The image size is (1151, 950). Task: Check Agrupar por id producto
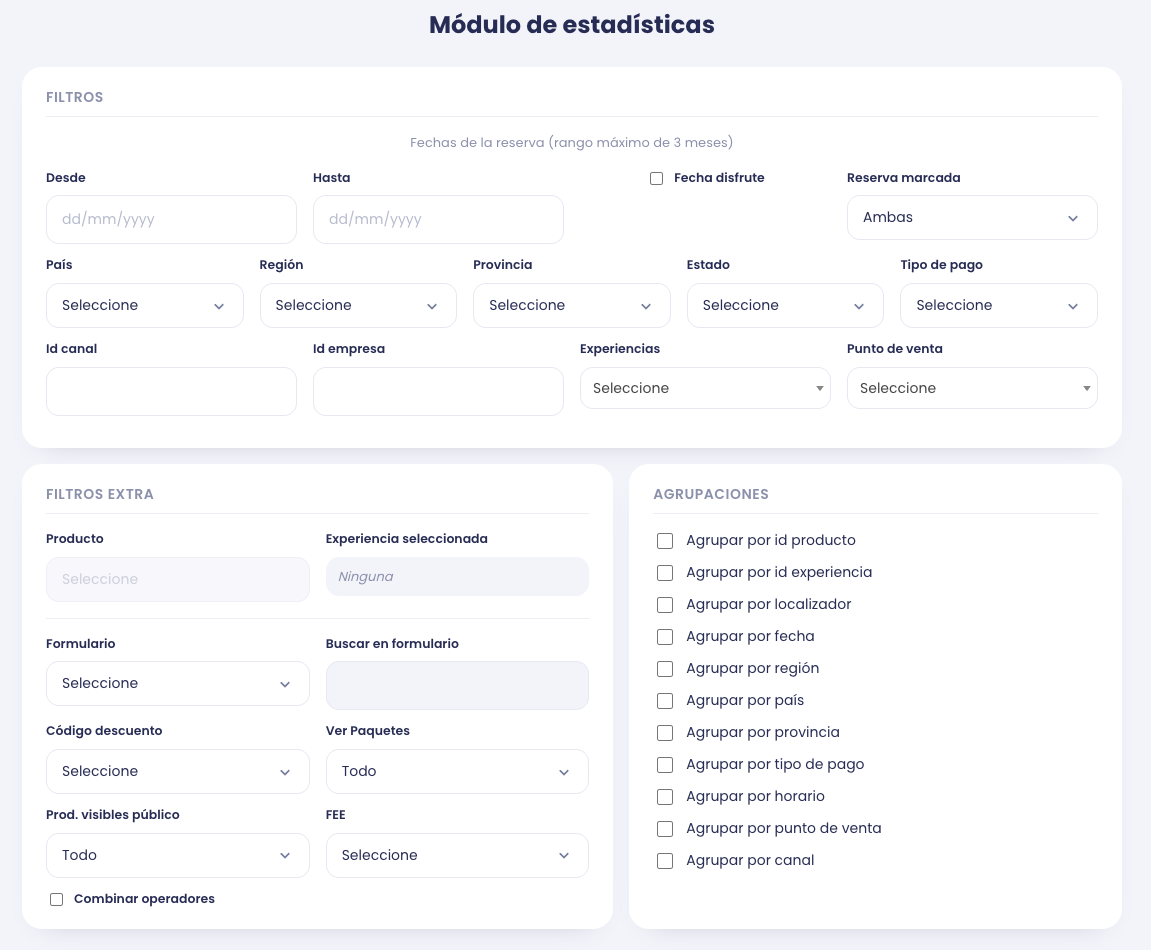665,541
